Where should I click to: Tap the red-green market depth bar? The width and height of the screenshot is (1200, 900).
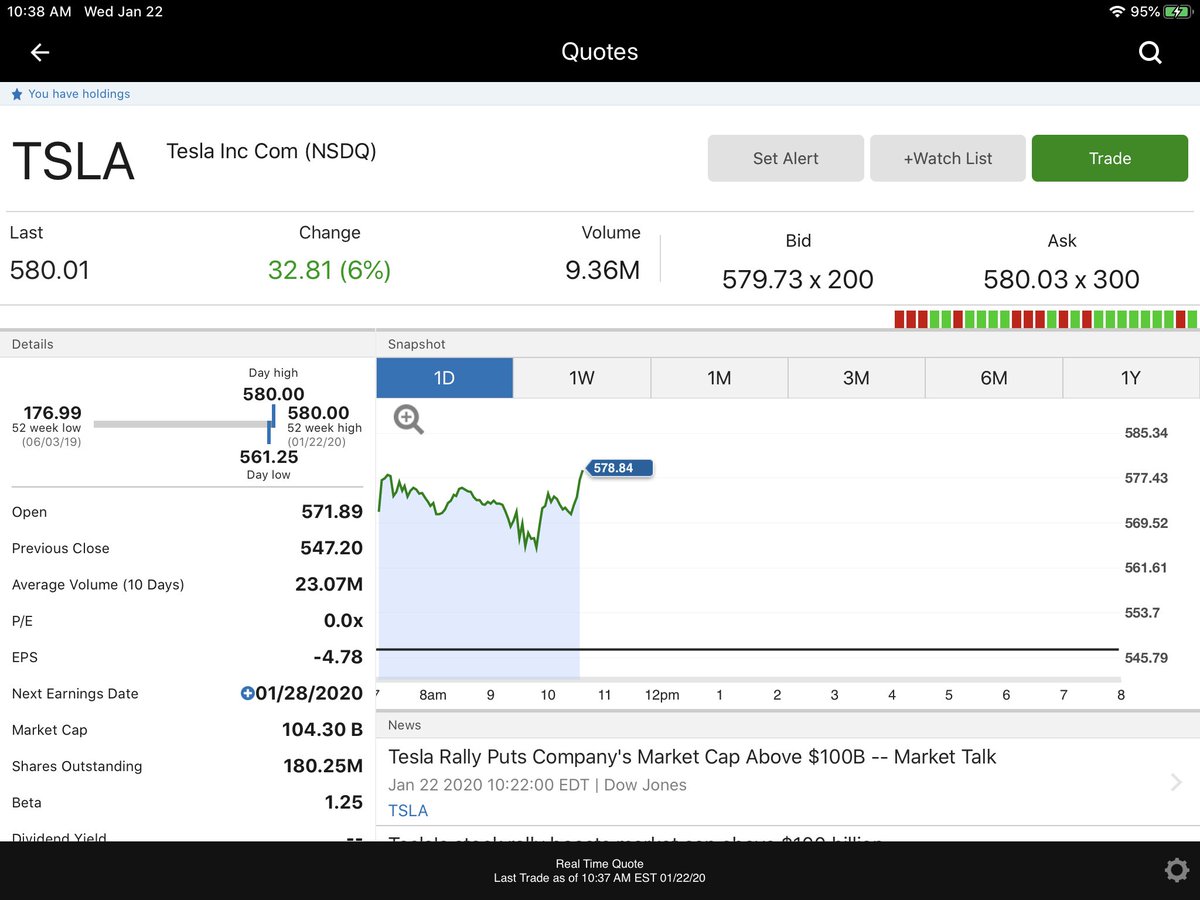[1045, 319]
